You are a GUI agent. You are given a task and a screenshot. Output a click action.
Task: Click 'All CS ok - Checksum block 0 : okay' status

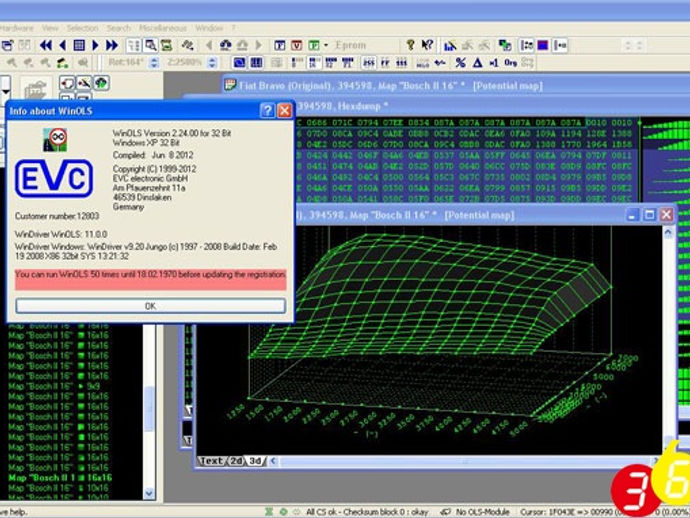coord(367,512)
